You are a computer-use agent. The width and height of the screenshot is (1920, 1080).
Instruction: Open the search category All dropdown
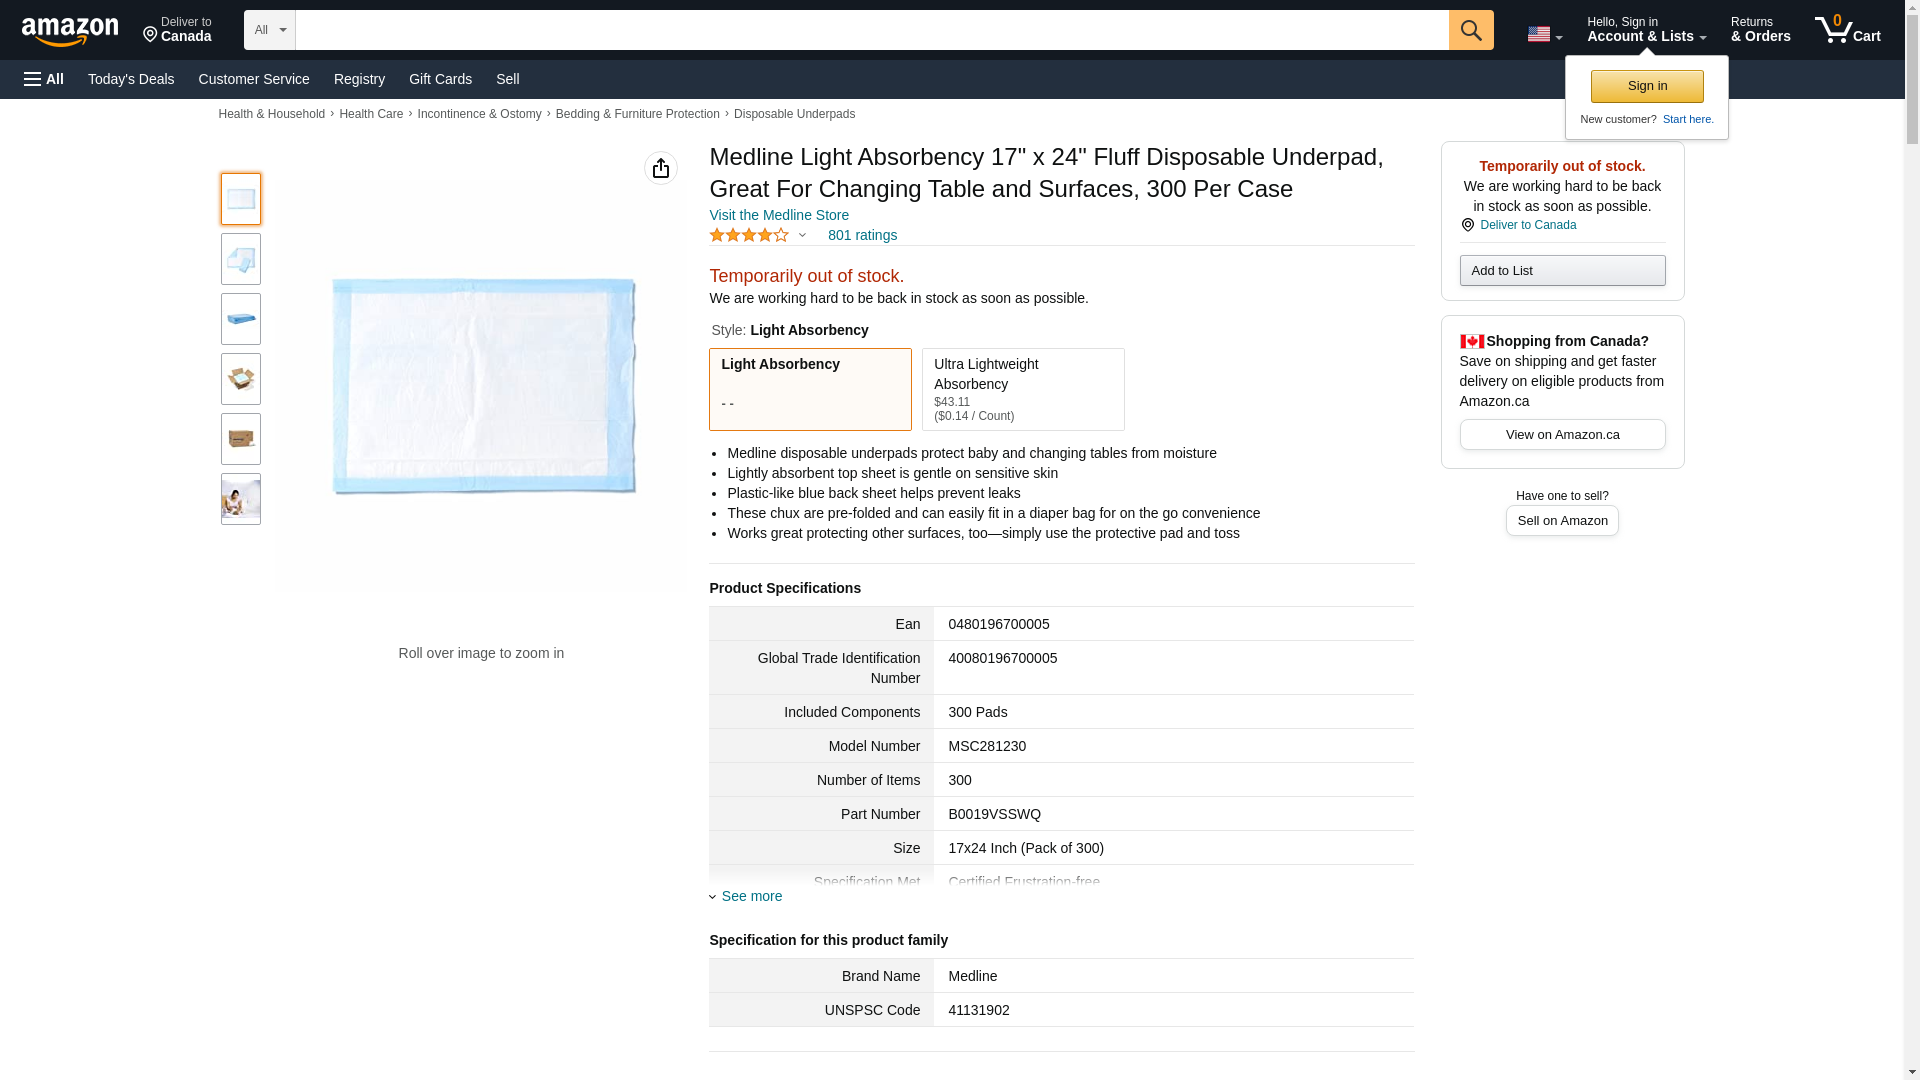(269, 30)
